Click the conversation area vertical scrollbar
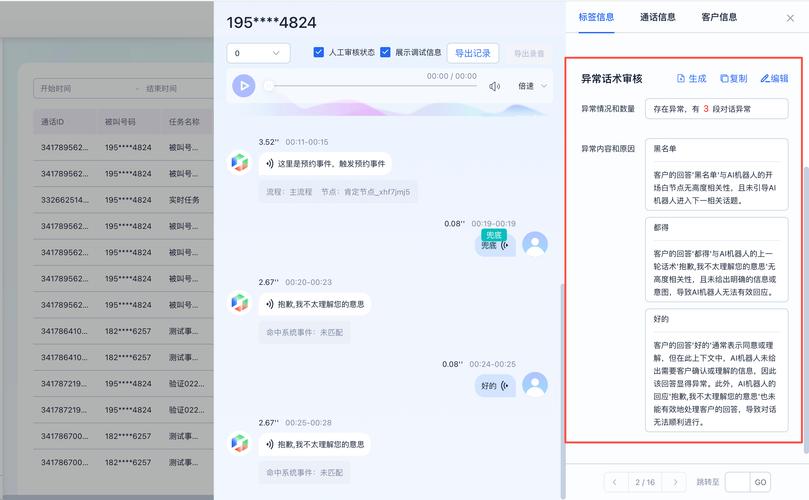809x500 pixels. (562, 392)
